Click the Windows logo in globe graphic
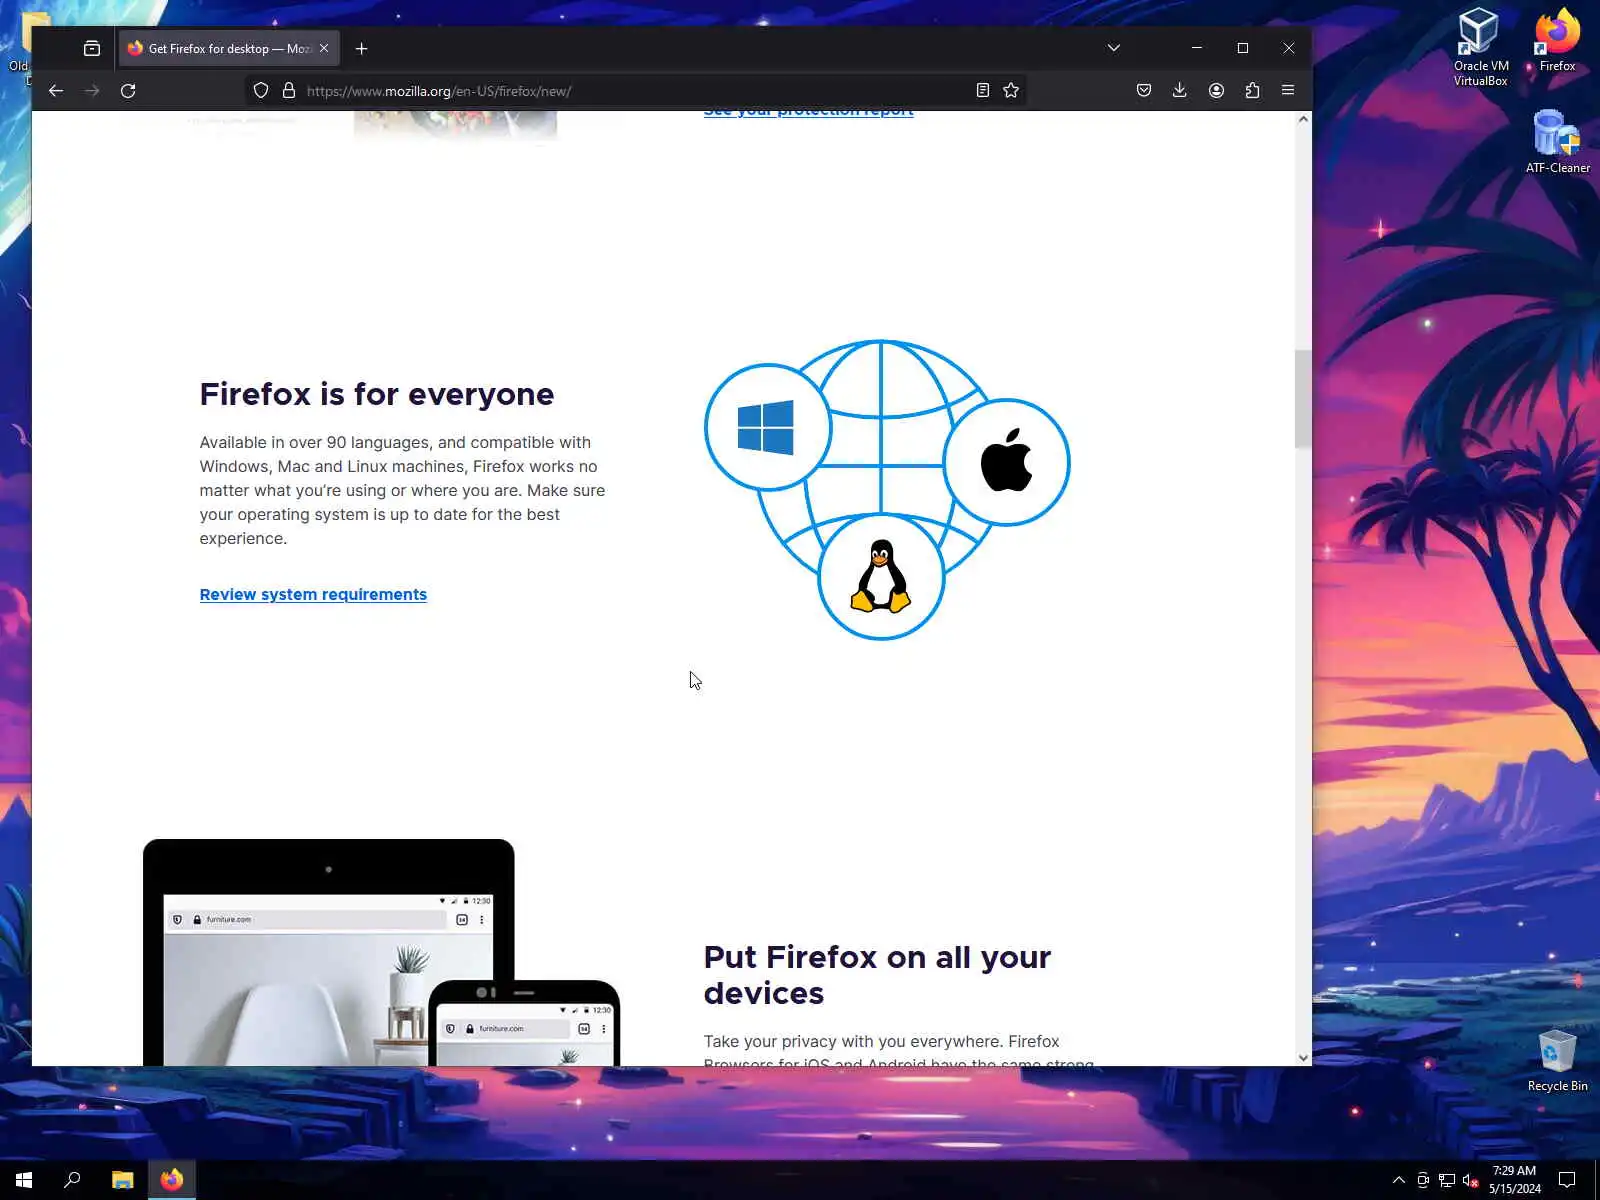The height and width of the screenshot is (1200, 1600). pos(766,428)
